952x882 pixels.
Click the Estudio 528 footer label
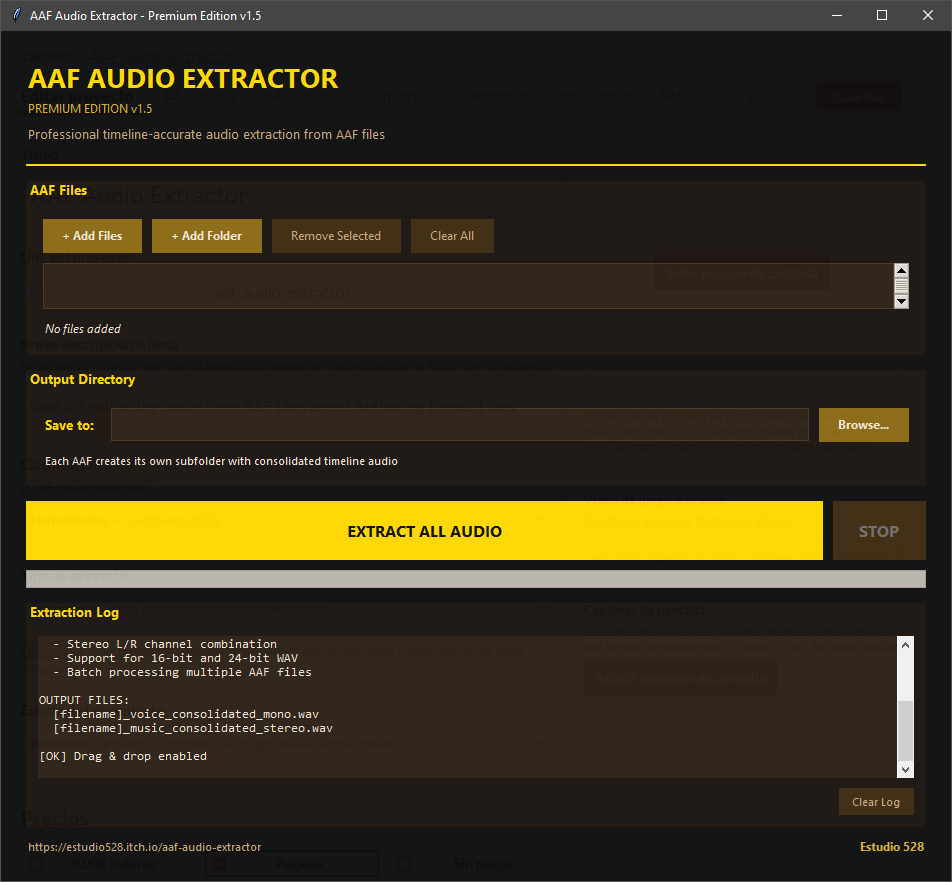(x=892, y=847)
